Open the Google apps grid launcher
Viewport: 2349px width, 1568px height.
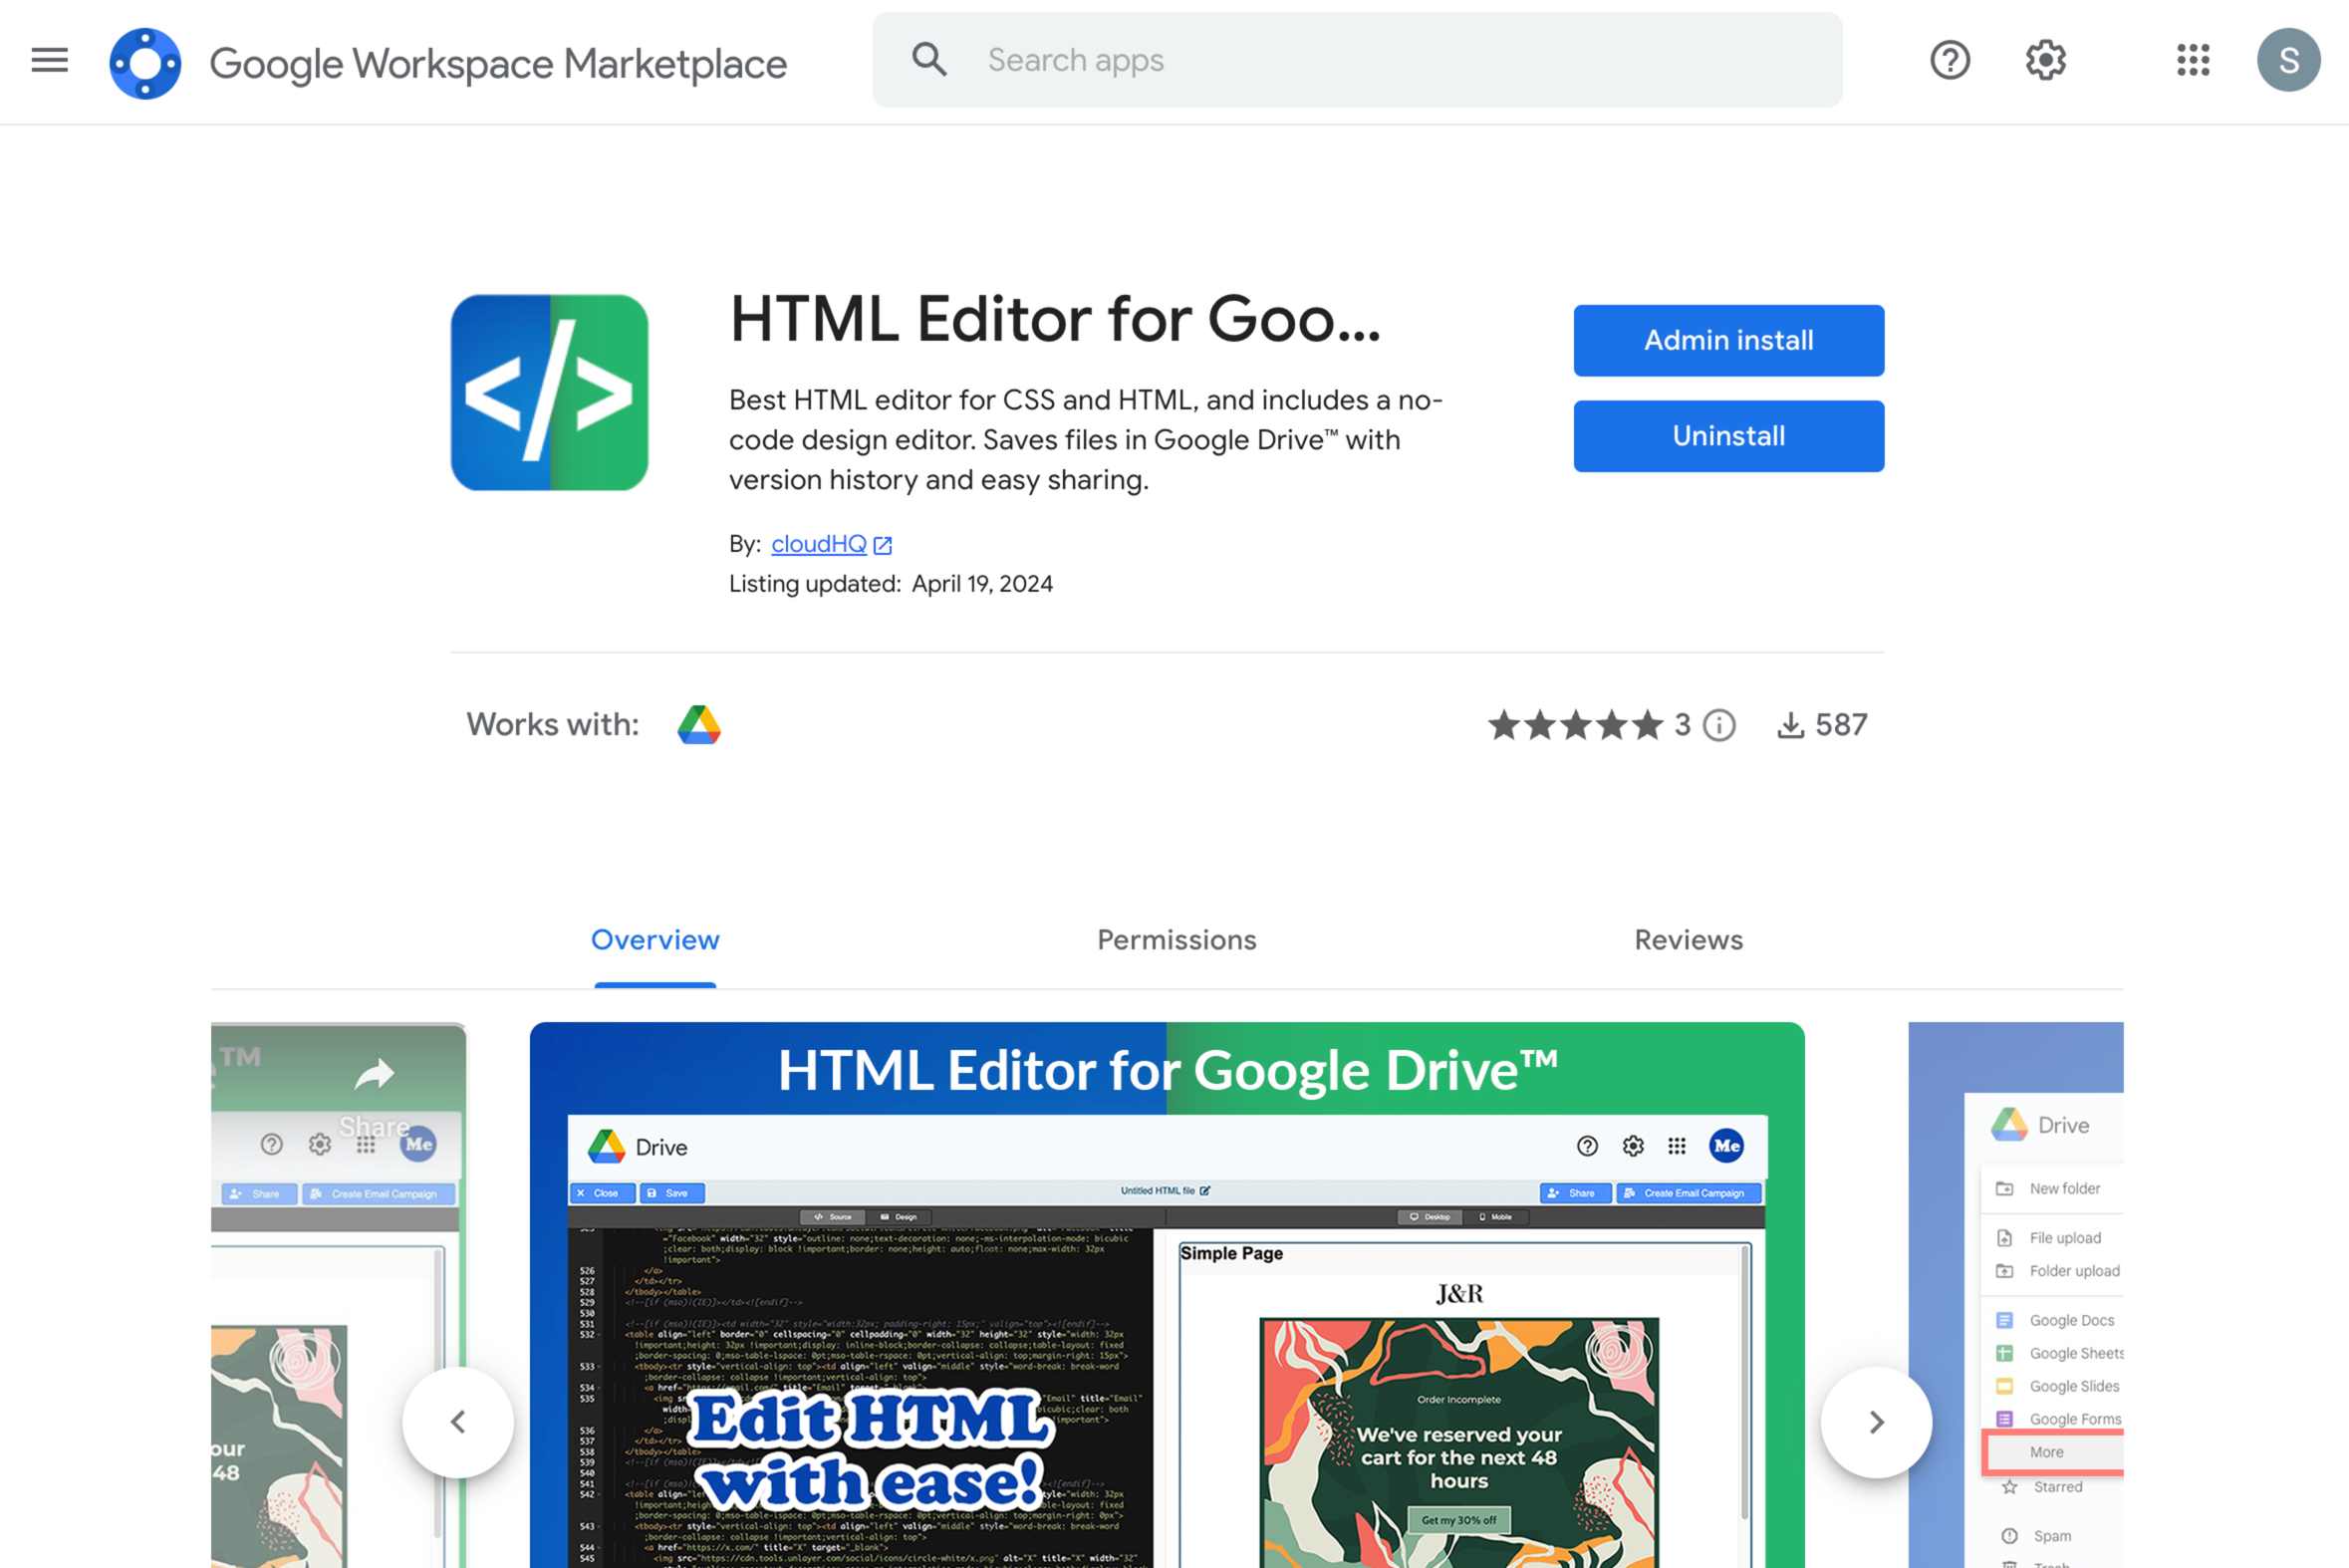(2192, 60)
